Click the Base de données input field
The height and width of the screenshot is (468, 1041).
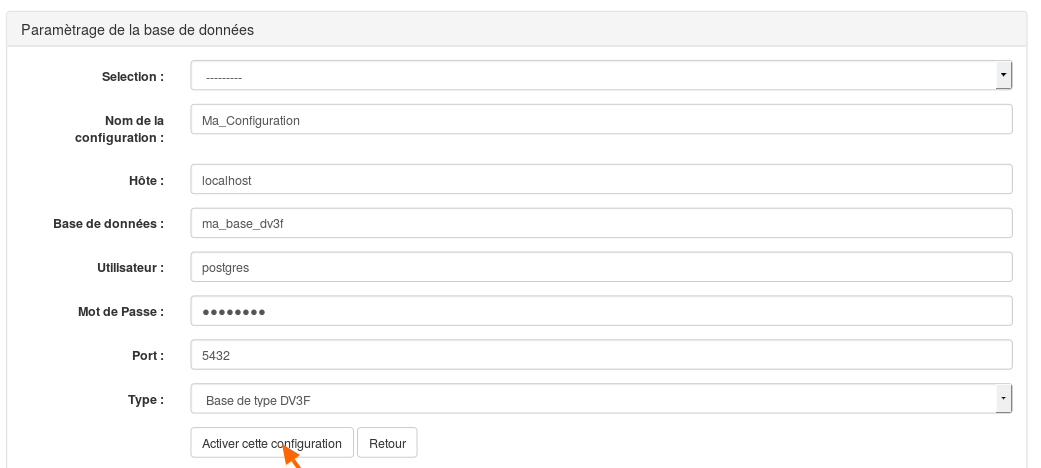(601, 223)
